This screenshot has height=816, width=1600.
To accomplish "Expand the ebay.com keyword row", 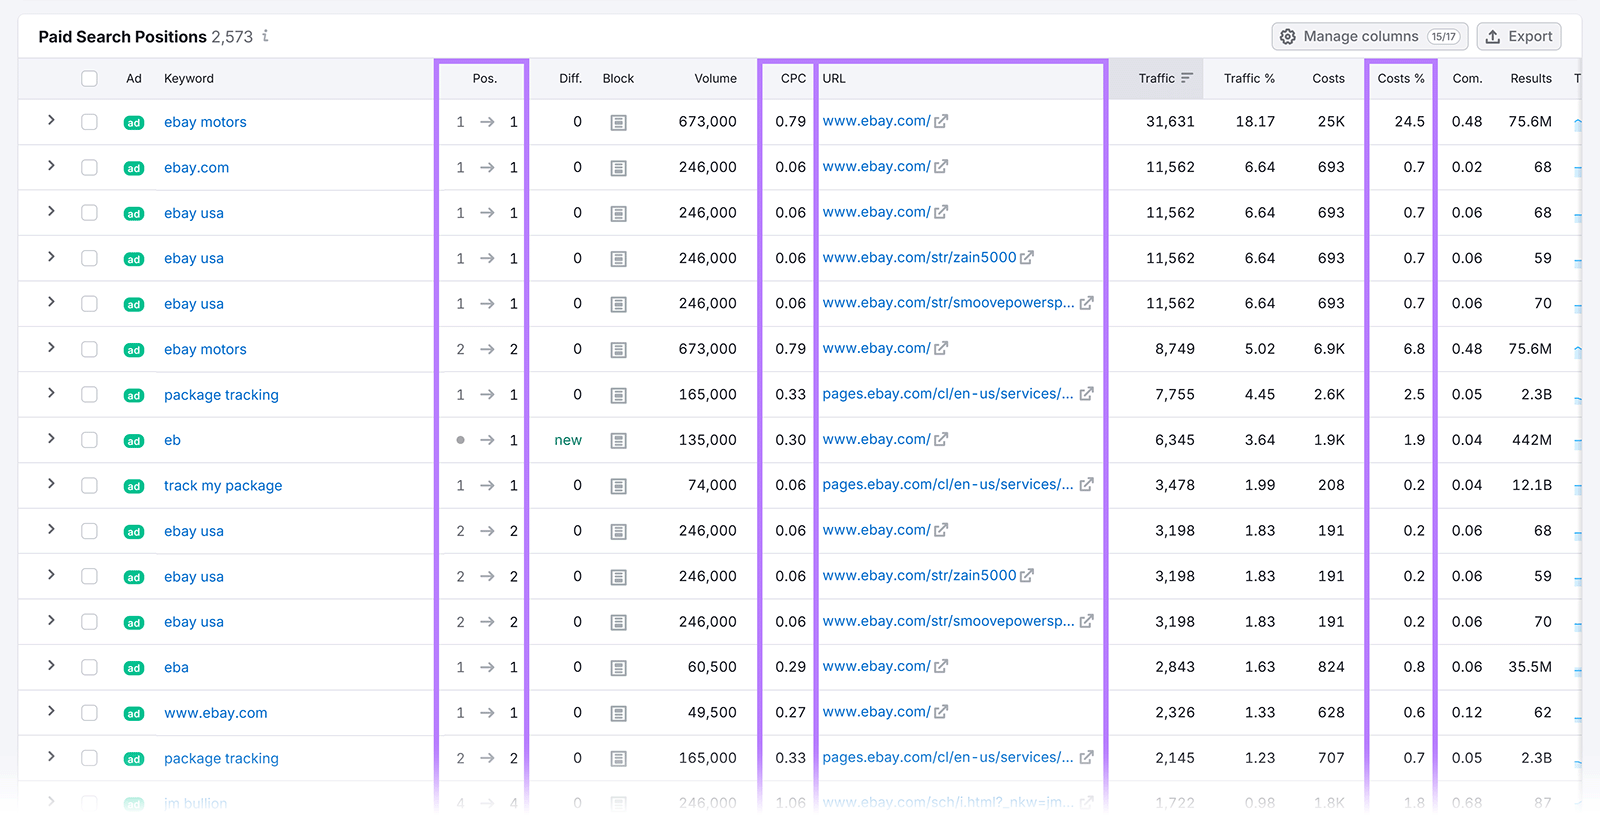I will click(51, 166).
